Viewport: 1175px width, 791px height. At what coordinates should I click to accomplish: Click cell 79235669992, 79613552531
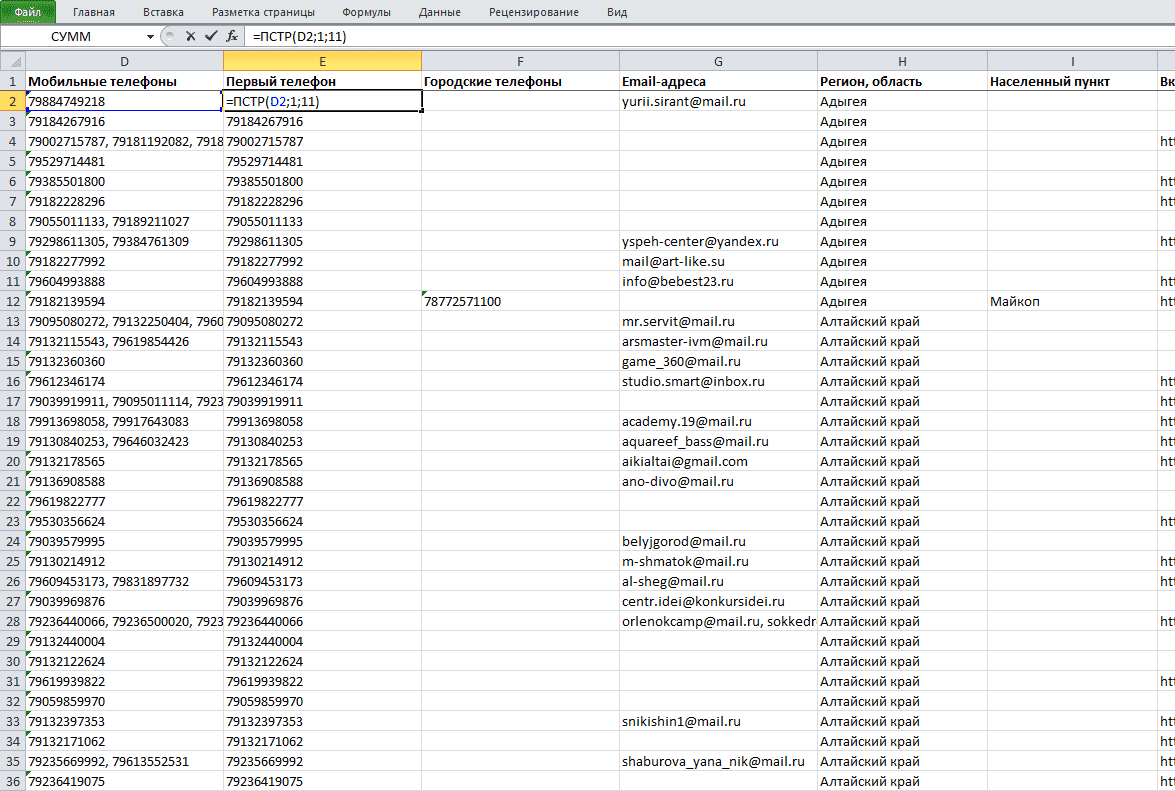tap(124, 761)
